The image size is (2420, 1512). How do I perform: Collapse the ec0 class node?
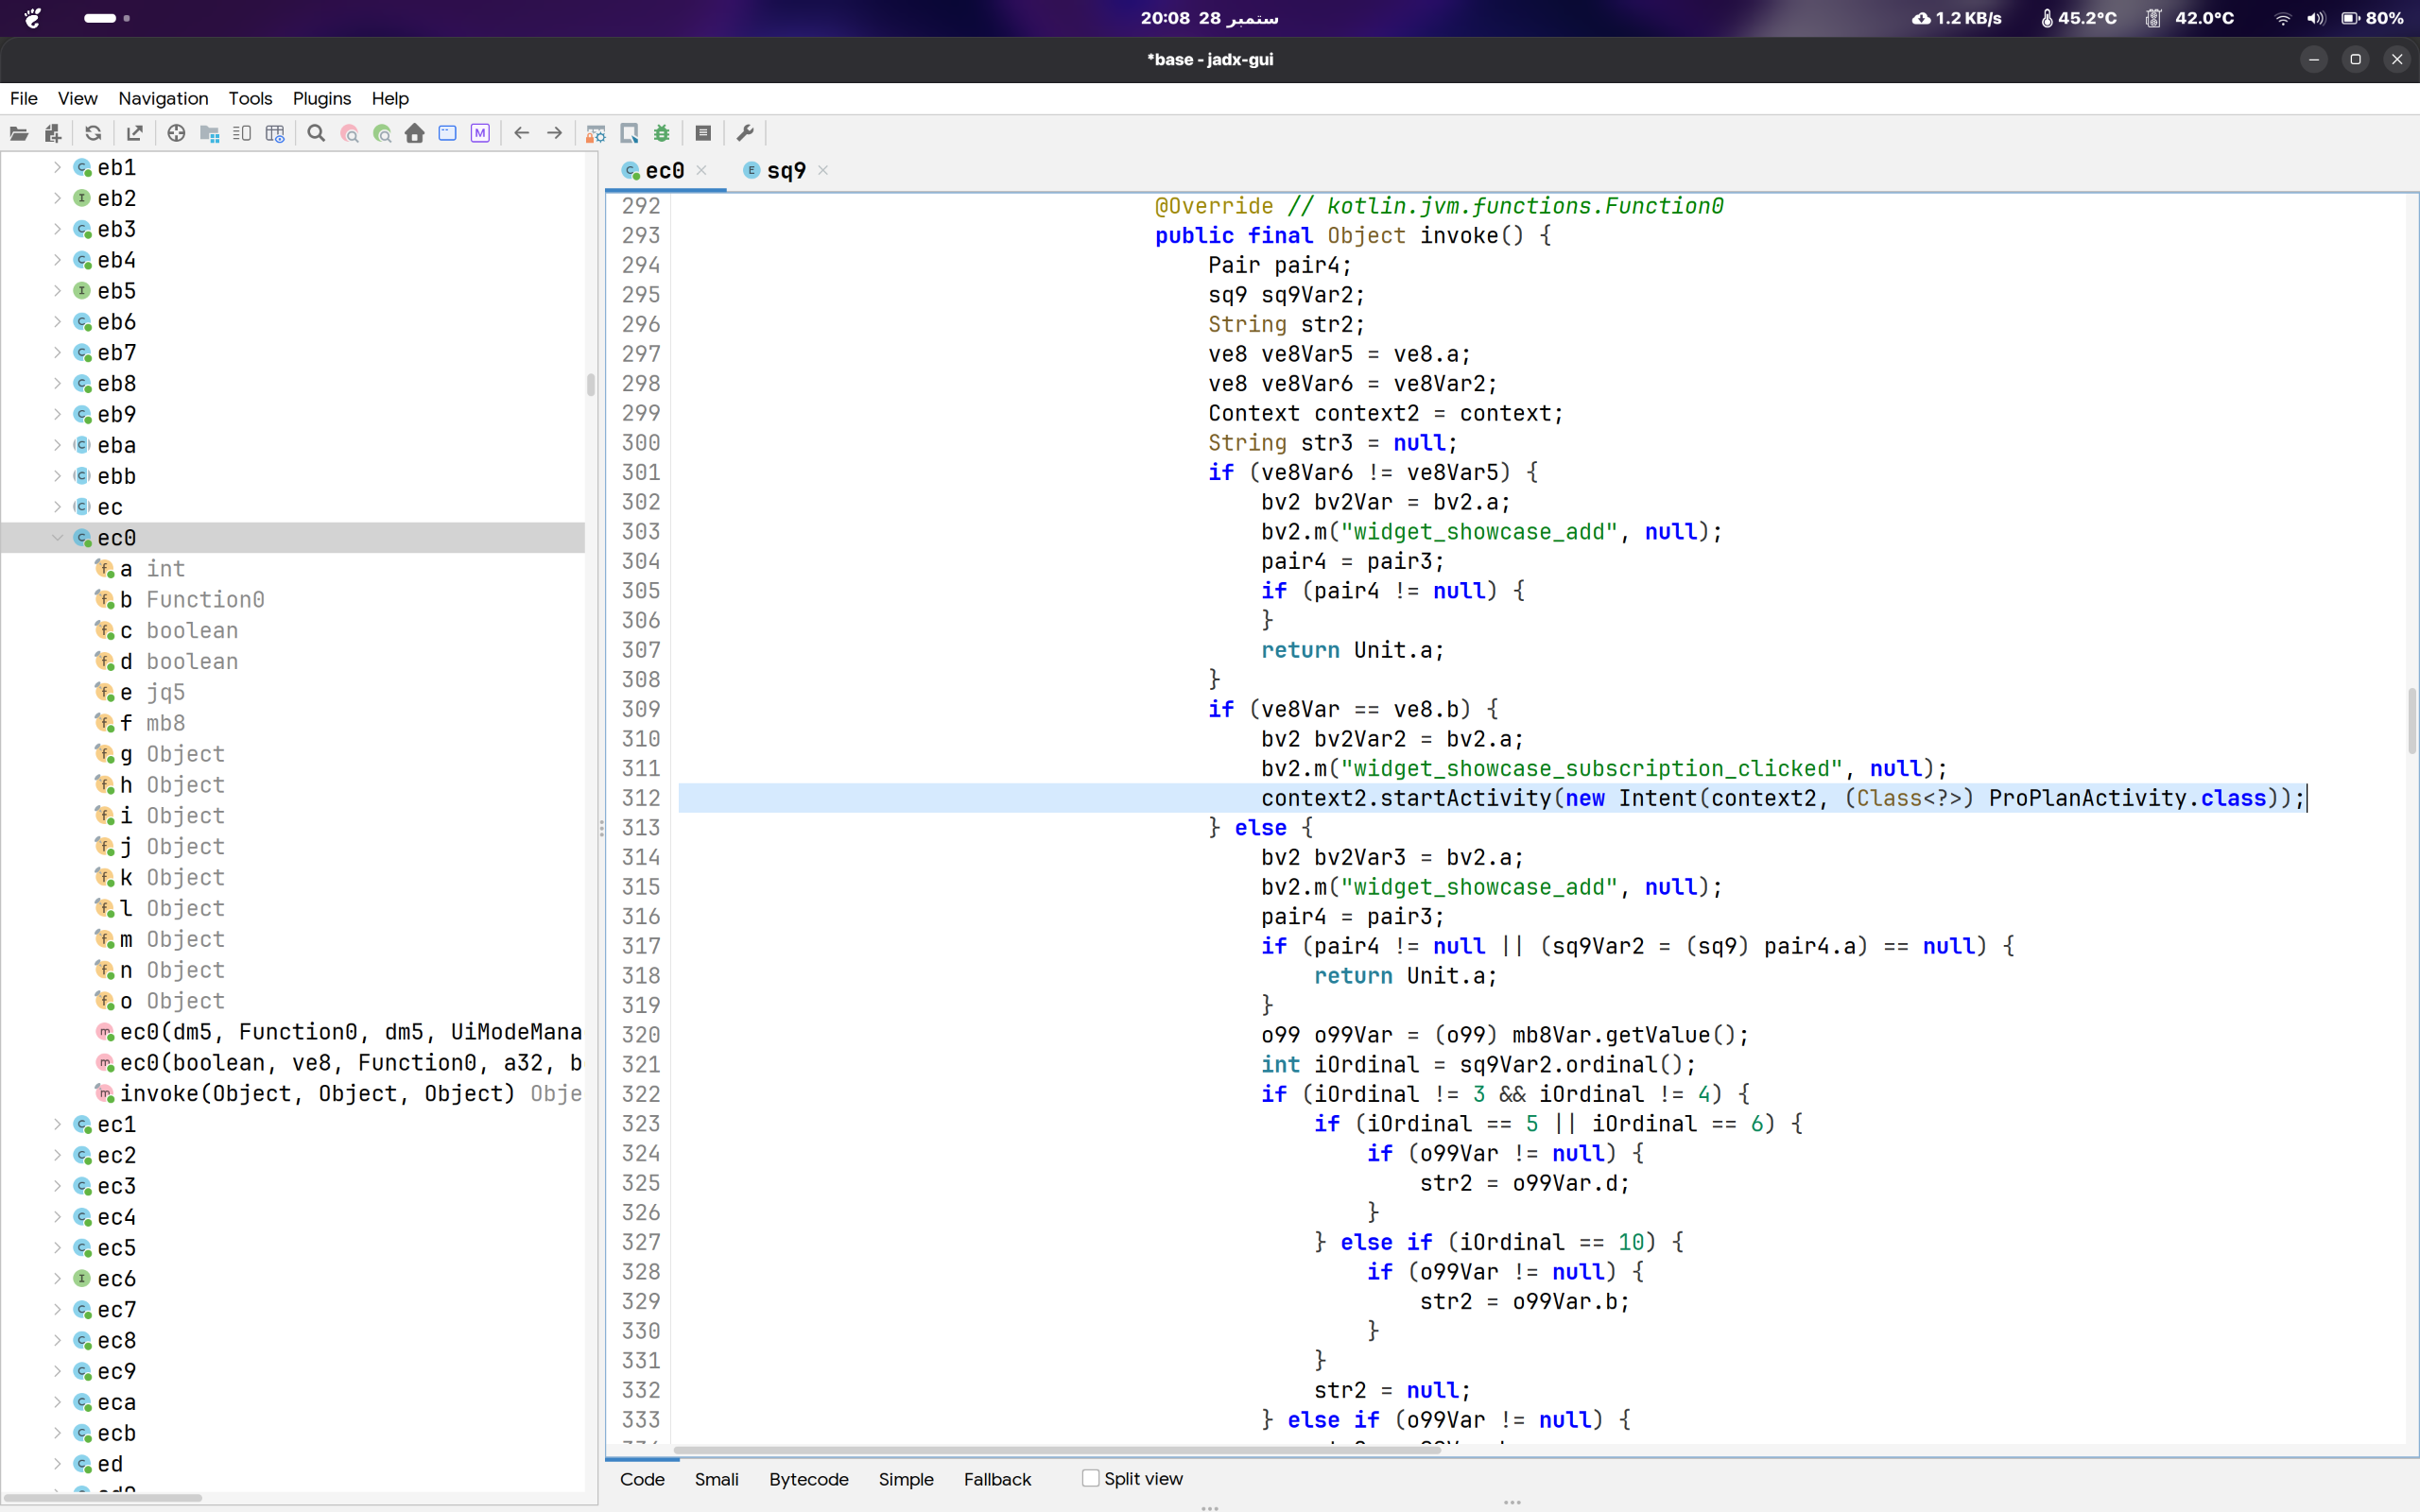(57, 537)
